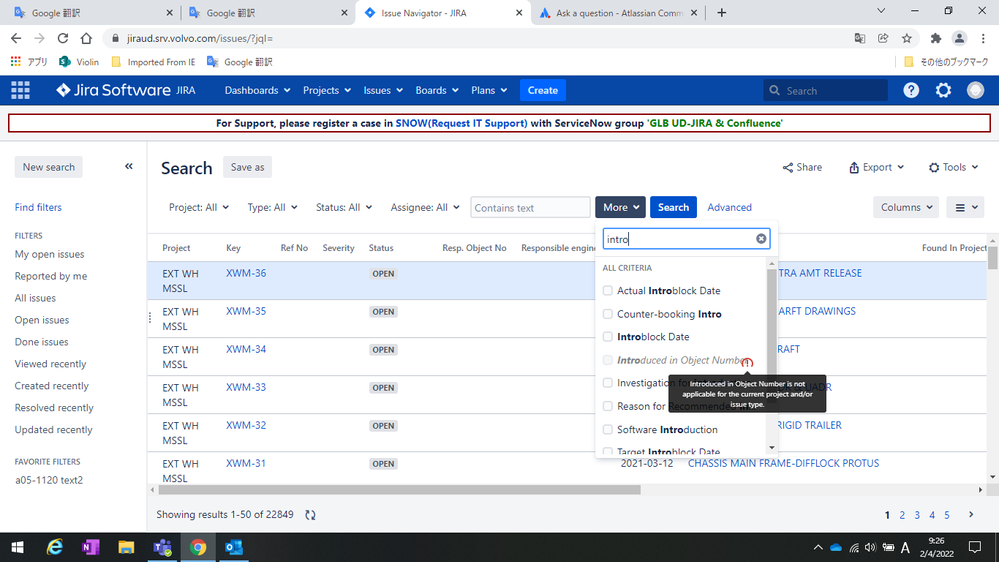The height and width of the screenshot is (562, 999).
Task: Click the blue Create button
Action: (543, 90)
